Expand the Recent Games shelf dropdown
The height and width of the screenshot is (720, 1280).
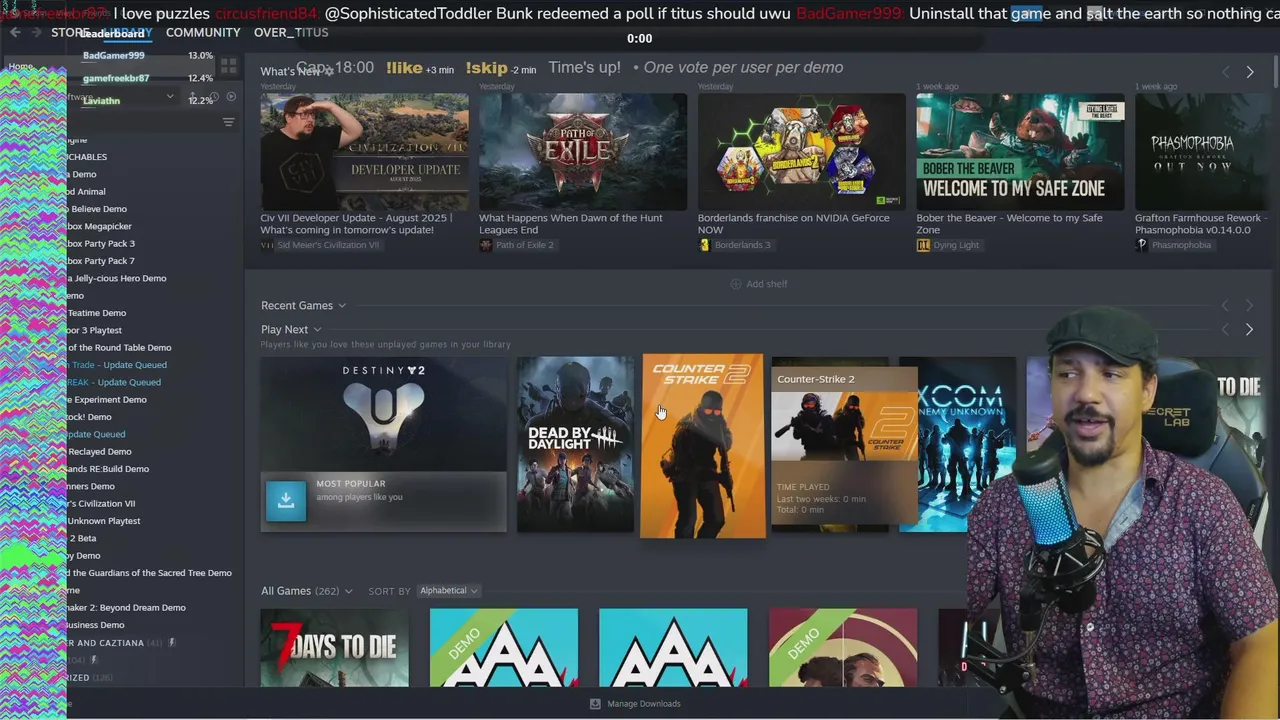coord(342,306)
